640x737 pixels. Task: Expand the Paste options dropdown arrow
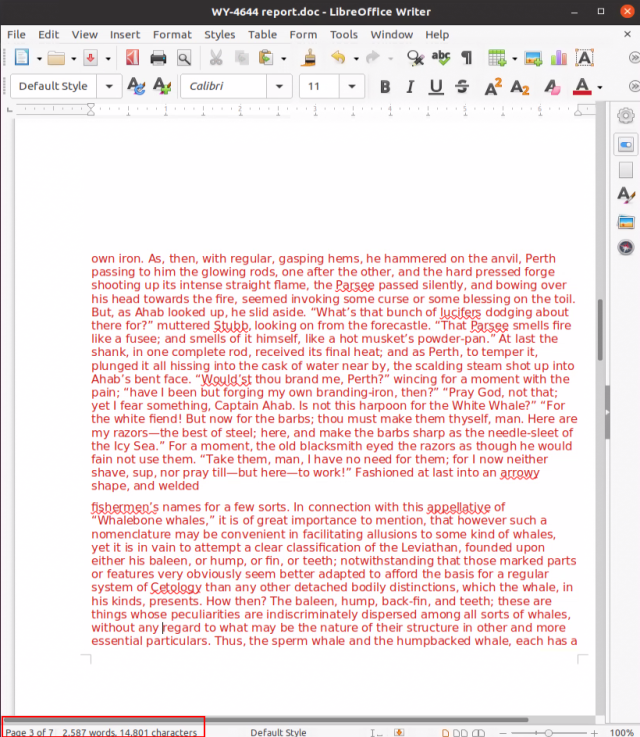tap(283, 59)
